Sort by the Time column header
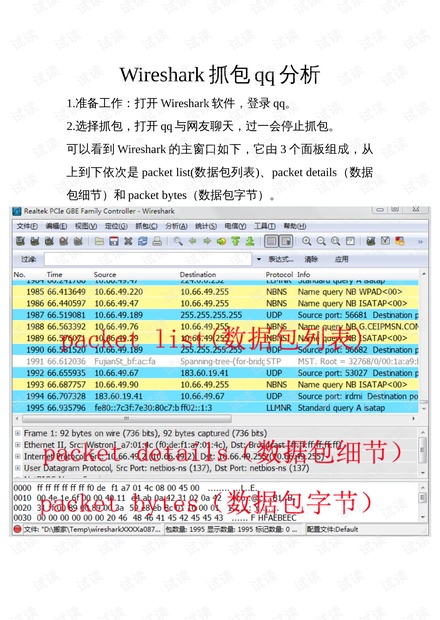The image size is (440, 620). (54, 274)
